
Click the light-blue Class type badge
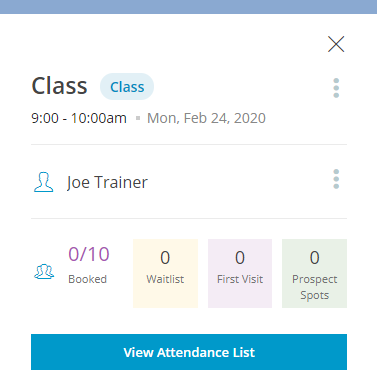pyautogui.click(x=127, y=87)
